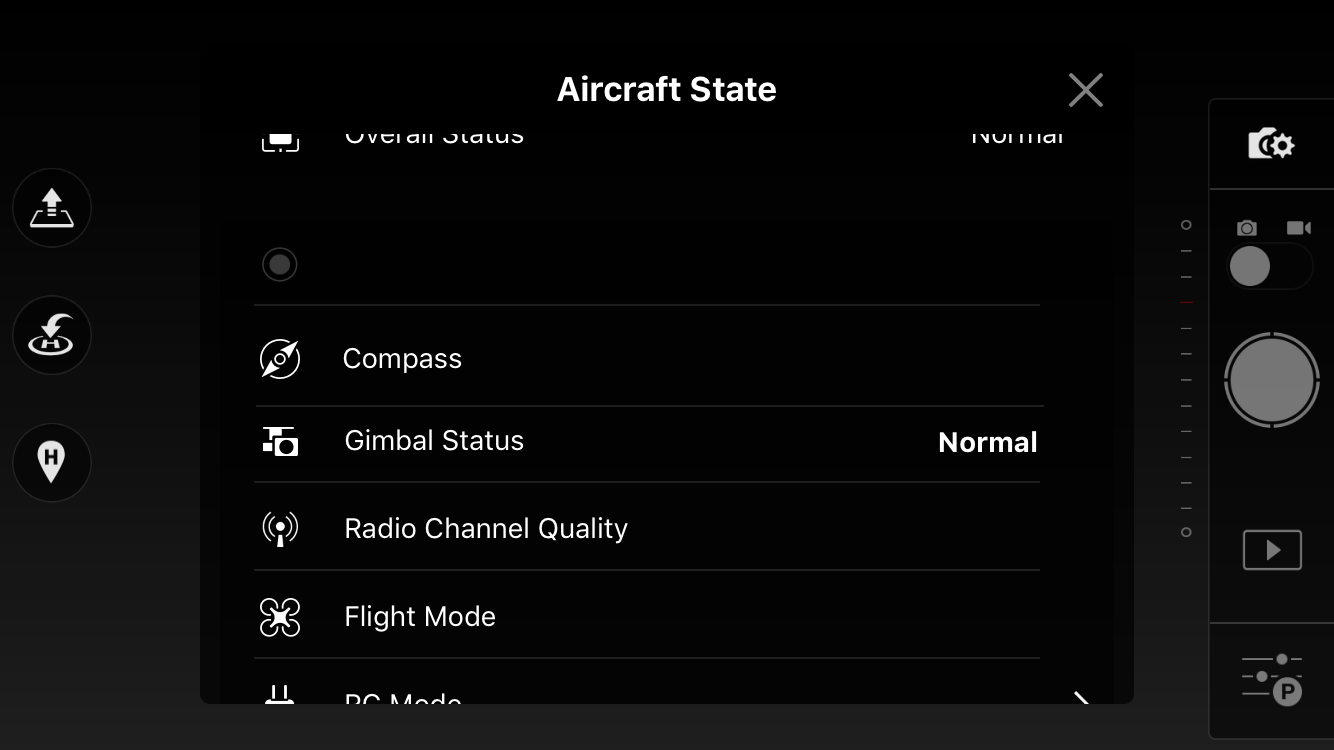Open Radio Channel Quality entry

[648, 528]
